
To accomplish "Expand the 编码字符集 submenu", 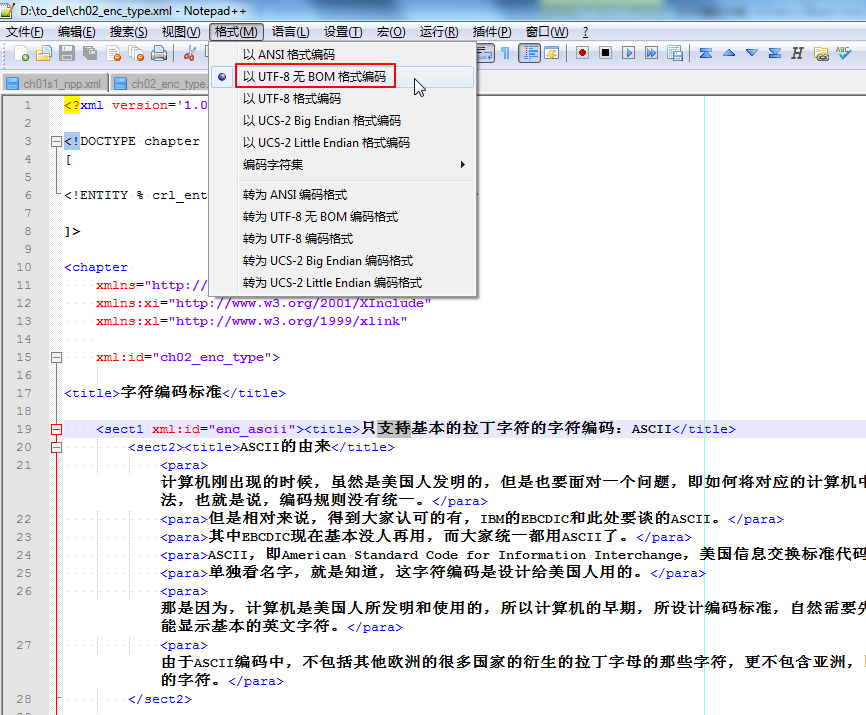I will pos(342,165).
